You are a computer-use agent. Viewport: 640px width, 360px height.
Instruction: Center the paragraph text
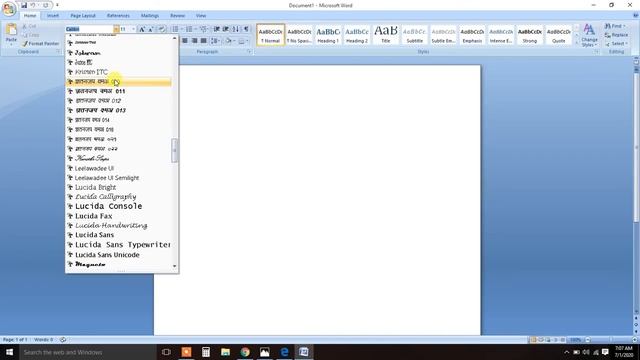pos(185,40)
